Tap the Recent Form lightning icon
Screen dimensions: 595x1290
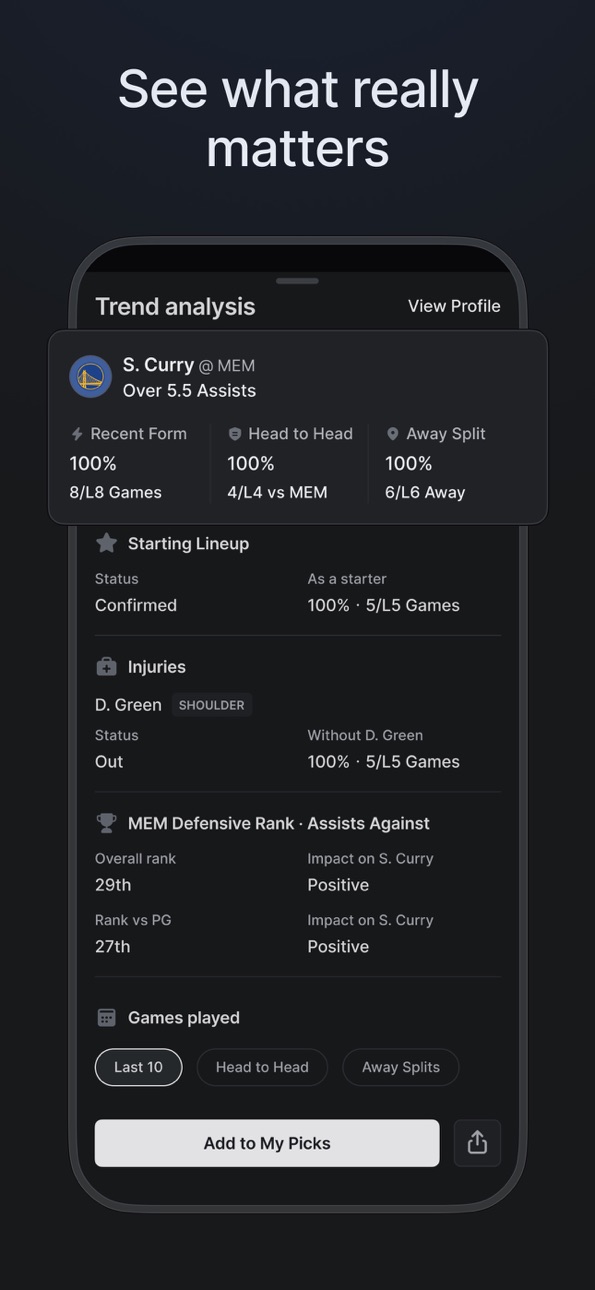77,434
